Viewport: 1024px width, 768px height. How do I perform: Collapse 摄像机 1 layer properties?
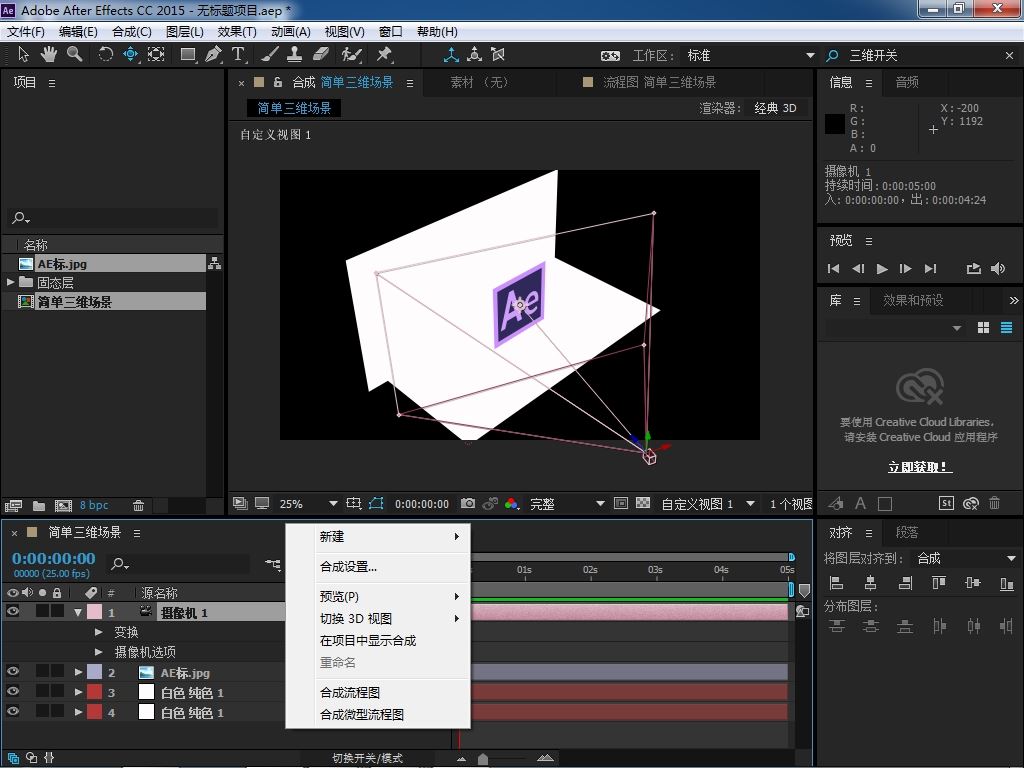point(78,613)
